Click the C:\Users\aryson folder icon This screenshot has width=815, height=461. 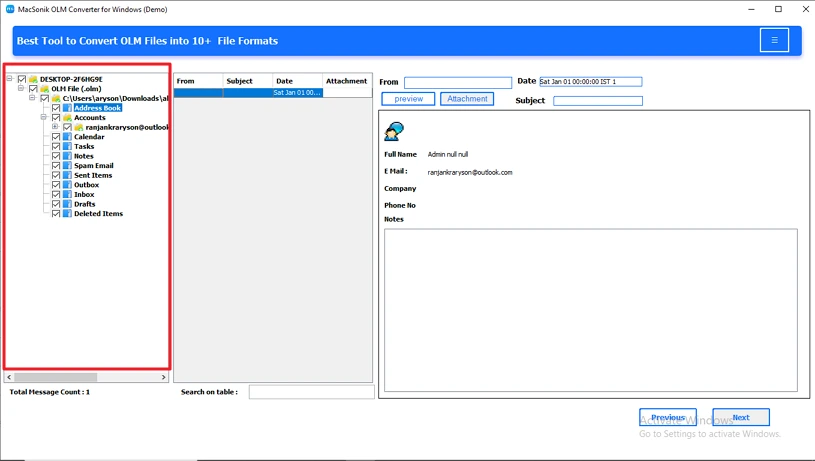tap(56, 98)
